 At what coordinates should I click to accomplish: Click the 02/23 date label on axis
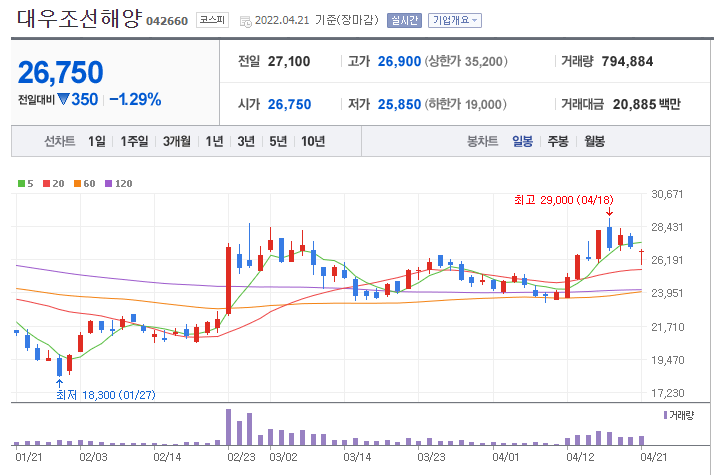click(x=241, y=457)
